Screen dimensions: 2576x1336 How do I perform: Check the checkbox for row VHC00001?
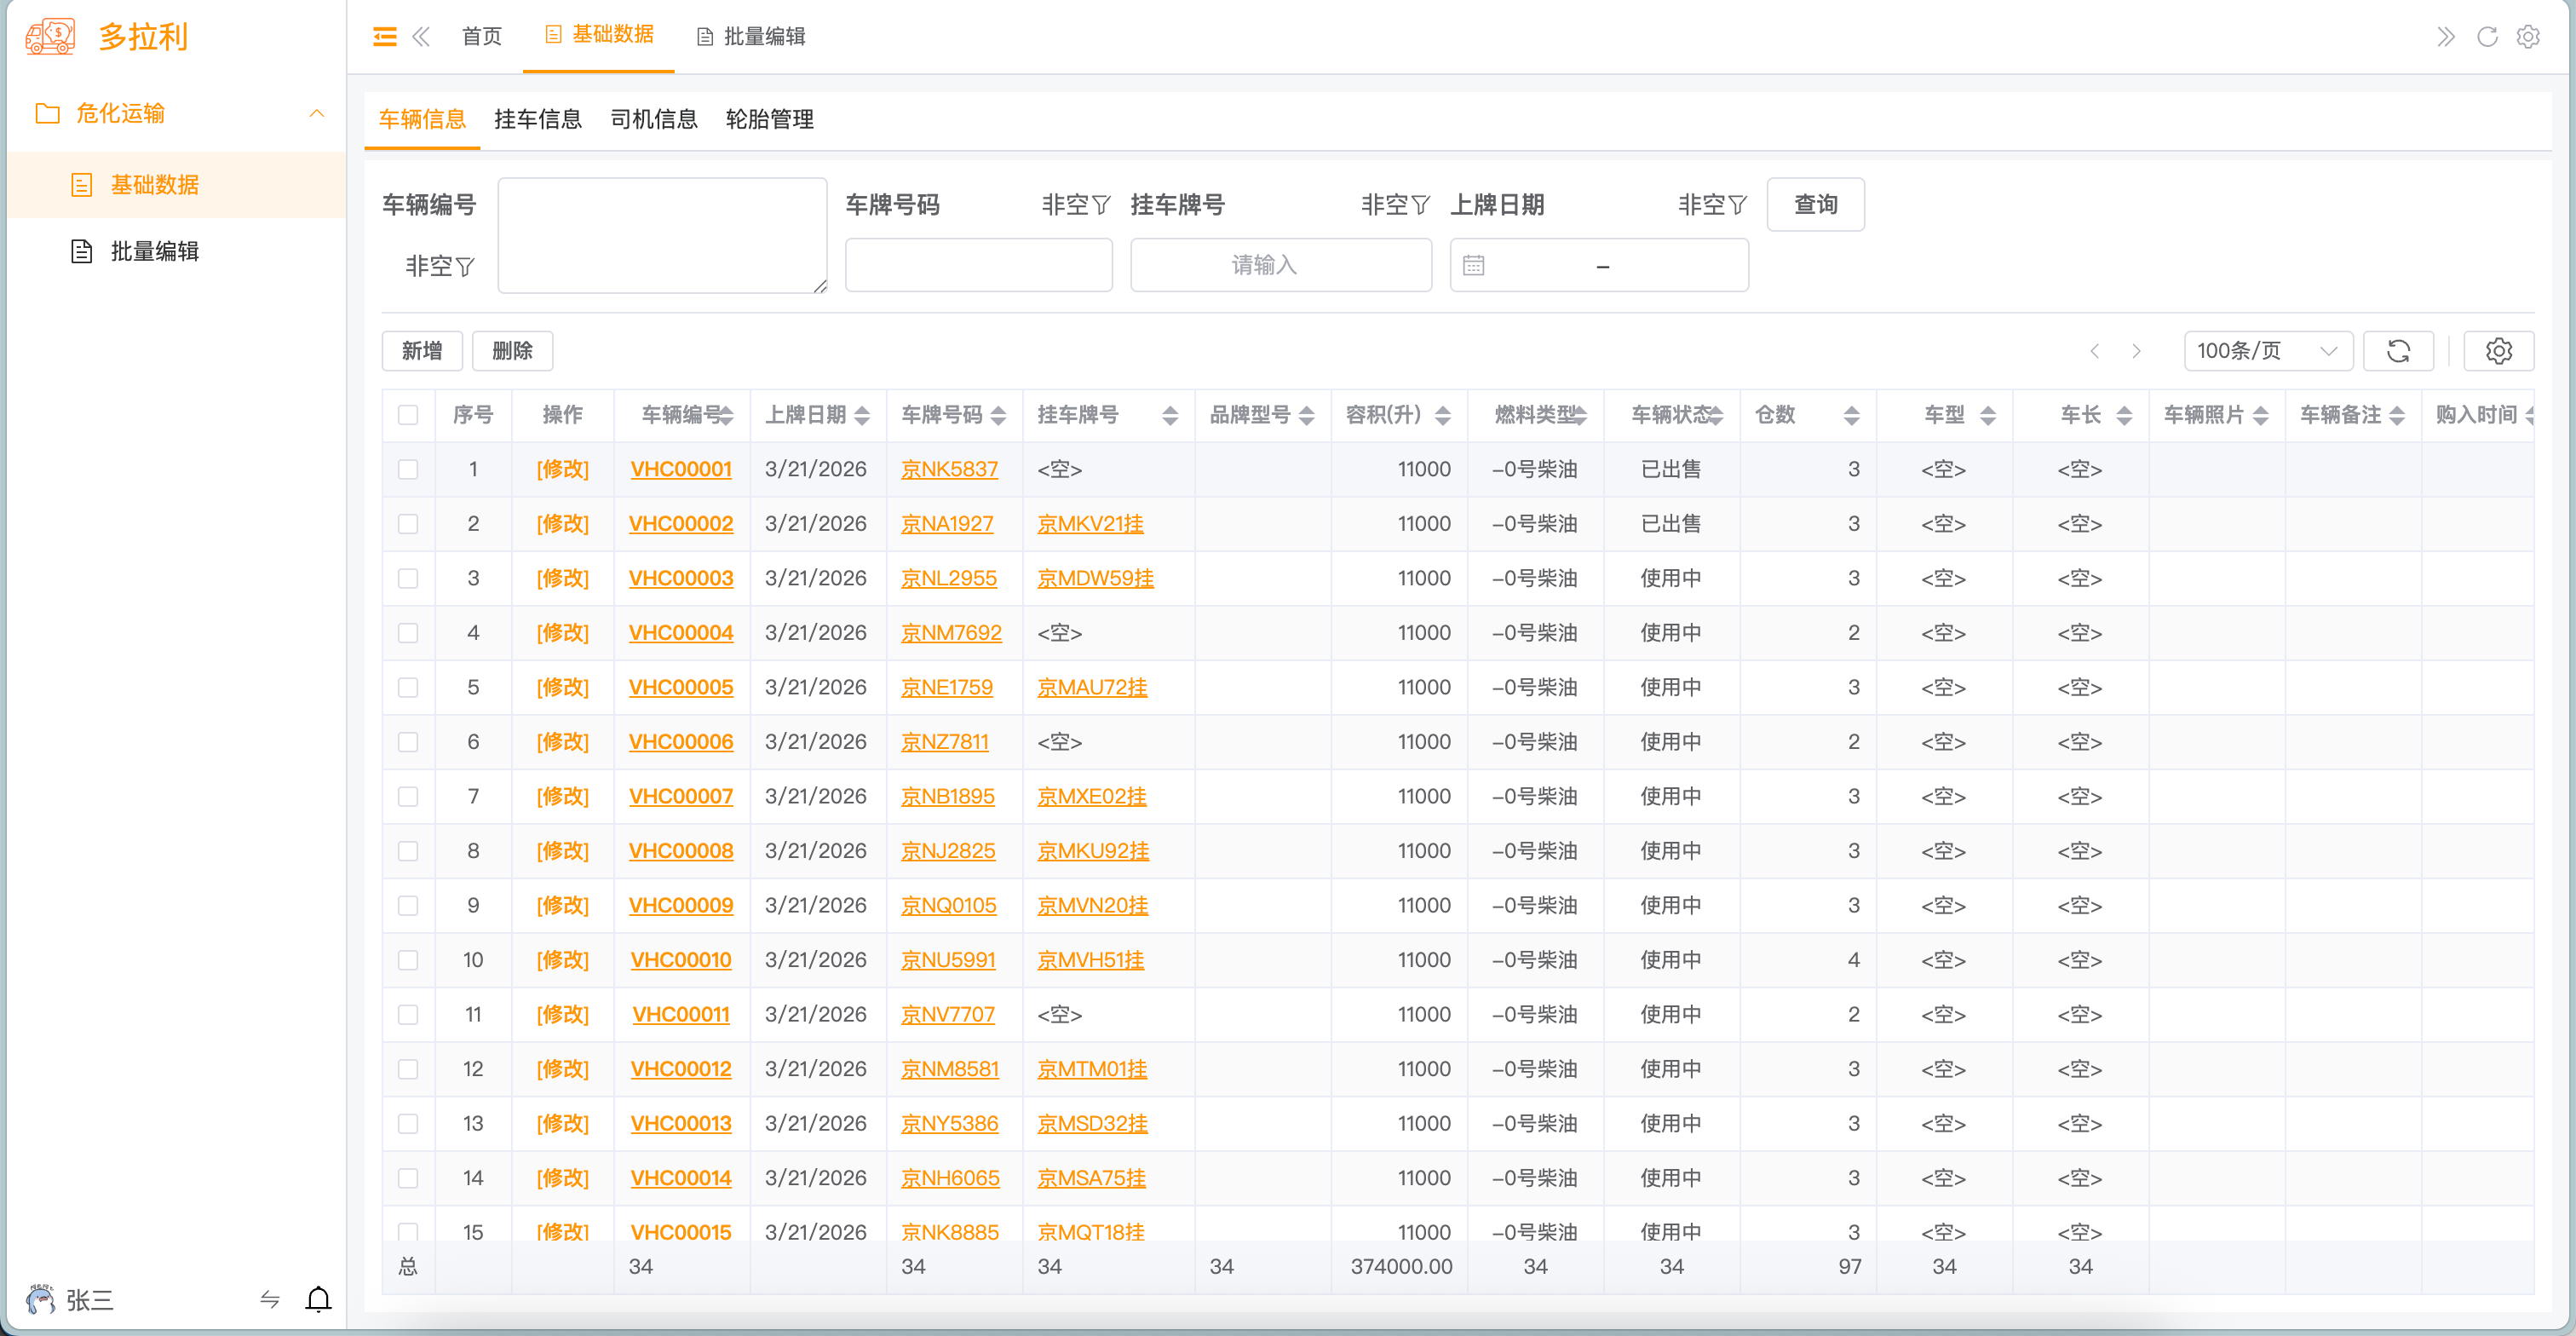[x=408, y=469]
